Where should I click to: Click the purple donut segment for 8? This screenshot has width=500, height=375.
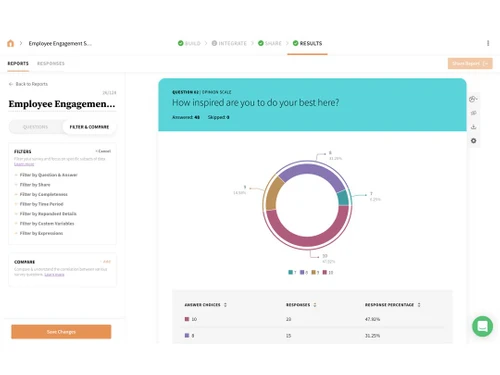312,169
